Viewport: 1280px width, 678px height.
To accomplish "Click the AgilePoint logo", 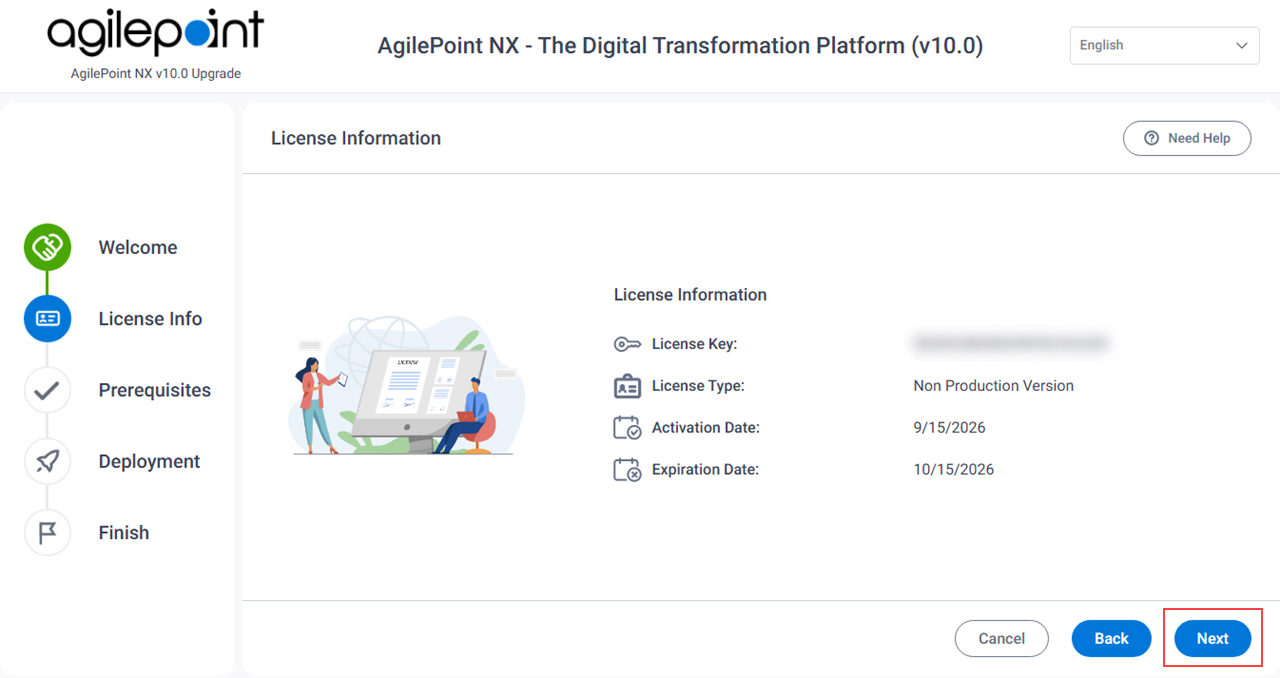I will (x=155, y=34).
